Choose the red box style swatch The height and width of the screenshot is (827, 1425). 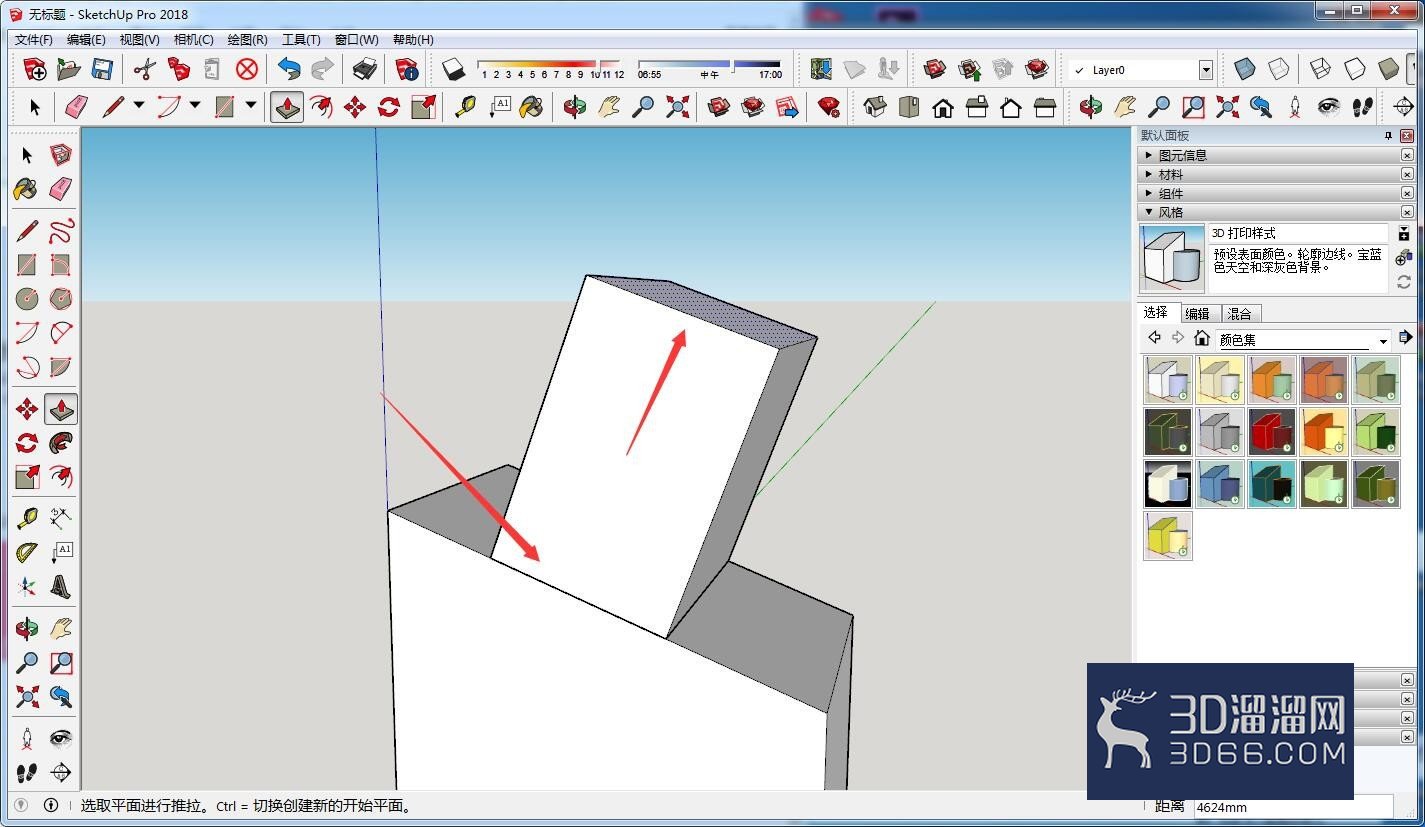click(1272, 432)
